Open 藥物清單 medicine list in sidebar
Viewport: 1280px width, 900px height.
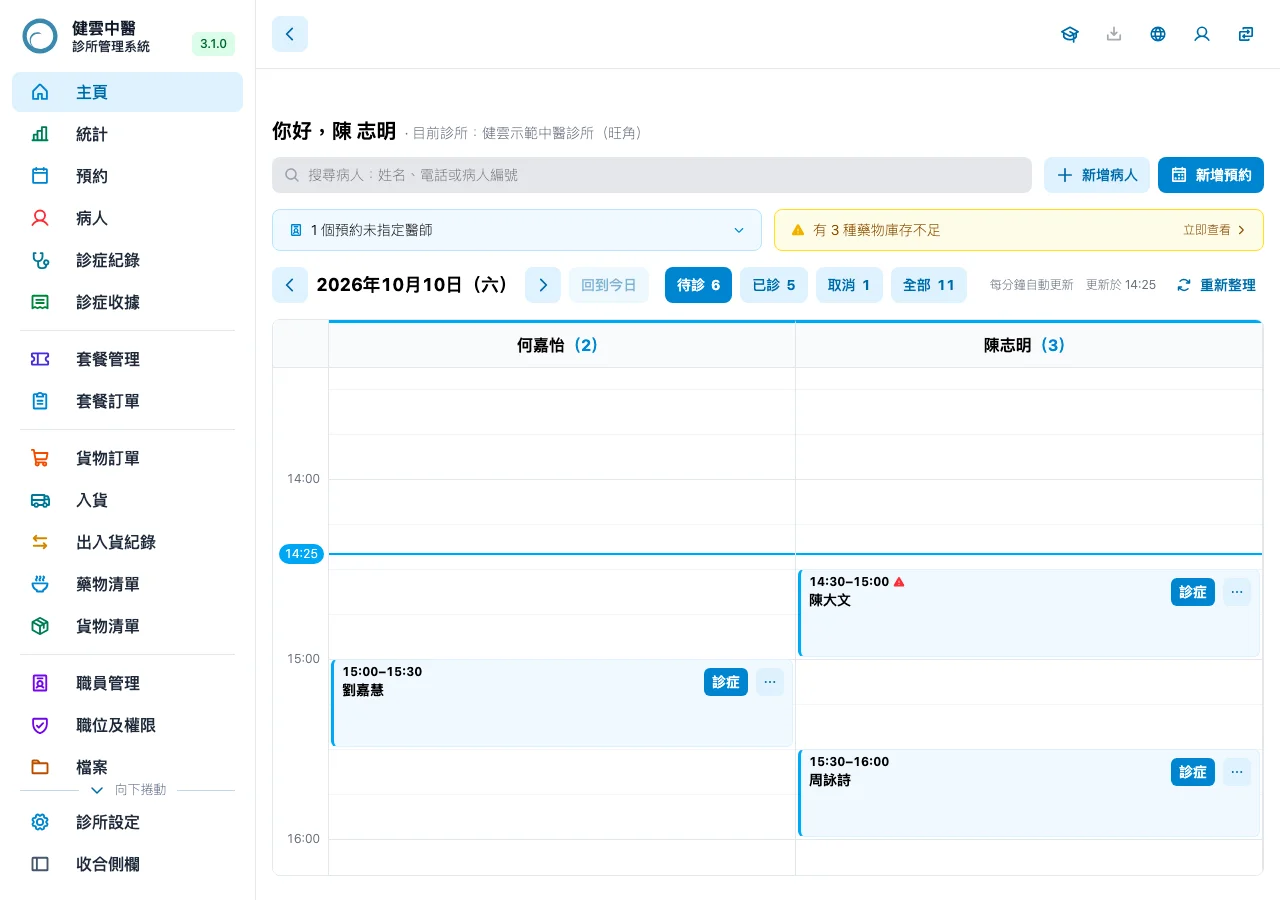click(127, 584)
